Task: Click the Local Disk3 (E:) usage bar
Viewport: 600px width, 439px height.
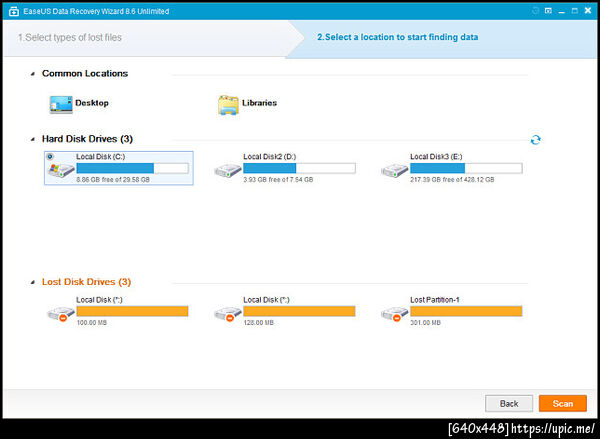Action: tap(466, 168)
